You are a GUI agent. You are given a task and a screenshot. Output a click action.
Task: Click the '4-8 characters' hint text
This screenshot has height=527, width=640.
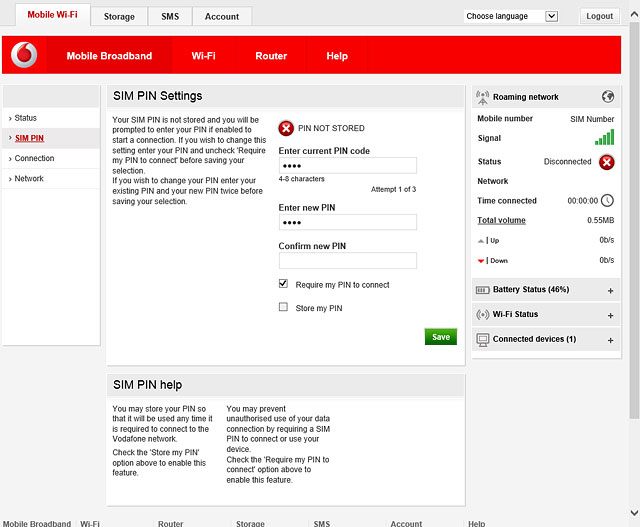pyautogui.click(x=302, y=179)
